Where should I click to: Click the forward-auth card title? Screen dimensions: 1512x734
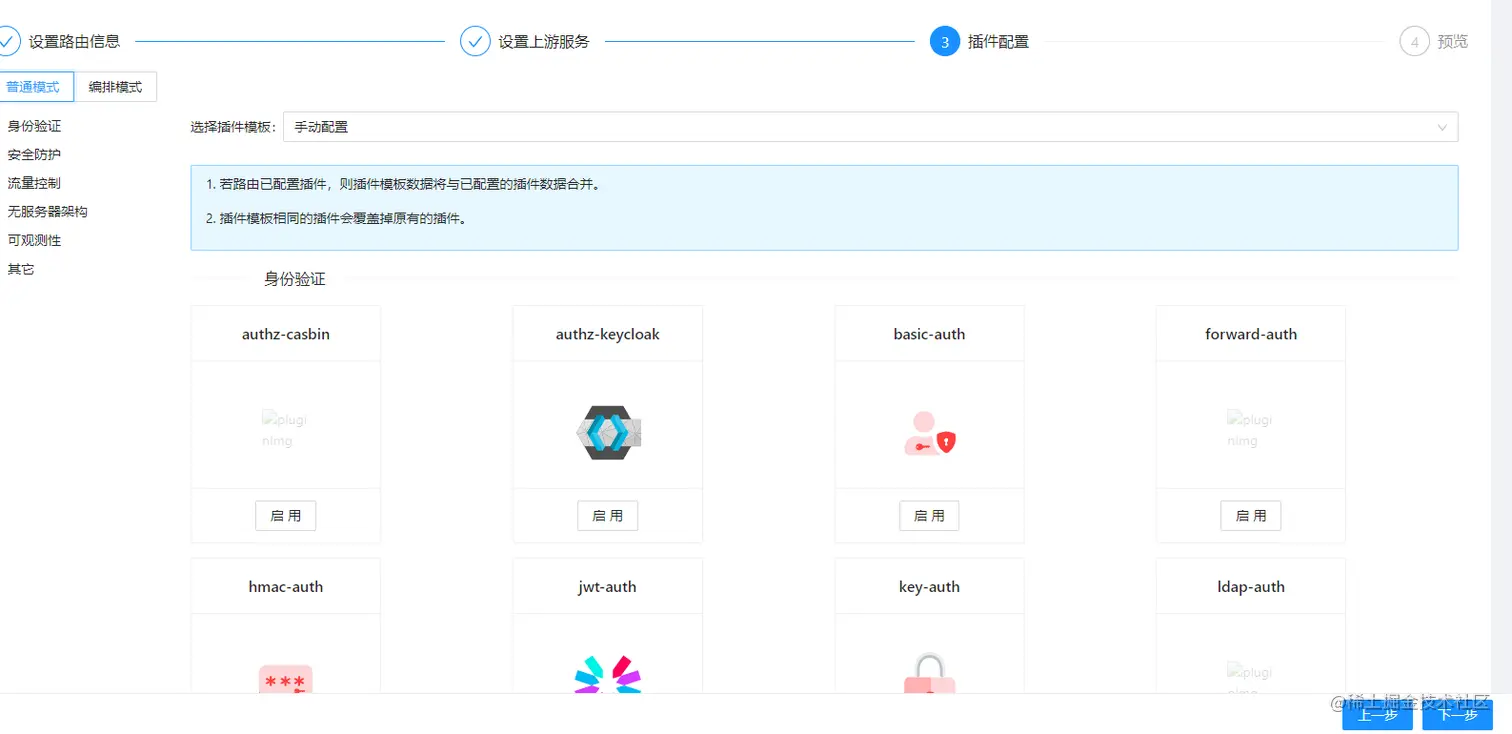tap(1251, 334)
